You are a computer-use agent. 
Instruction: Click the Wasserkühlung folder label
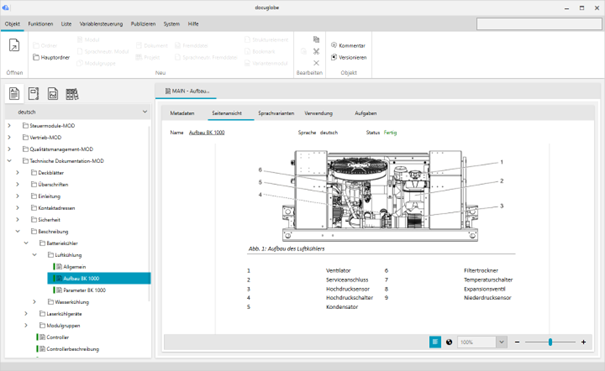(72, 302)
